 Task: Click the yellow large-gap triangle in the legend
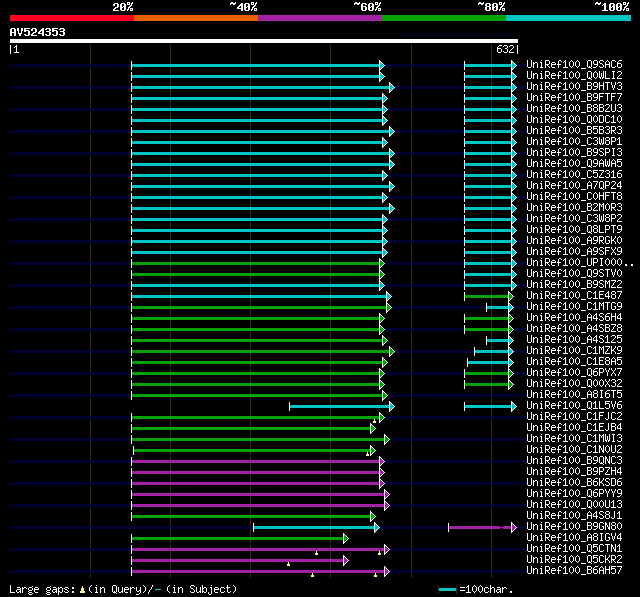(82, 589)
